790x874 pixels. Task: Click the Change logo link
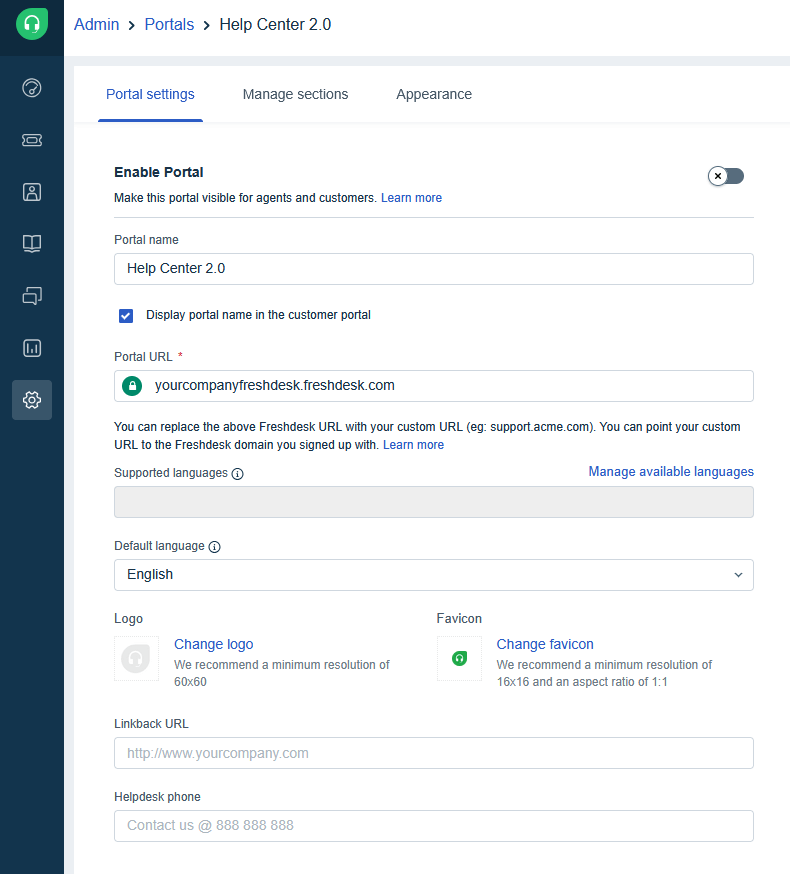(x=213, y=644)
